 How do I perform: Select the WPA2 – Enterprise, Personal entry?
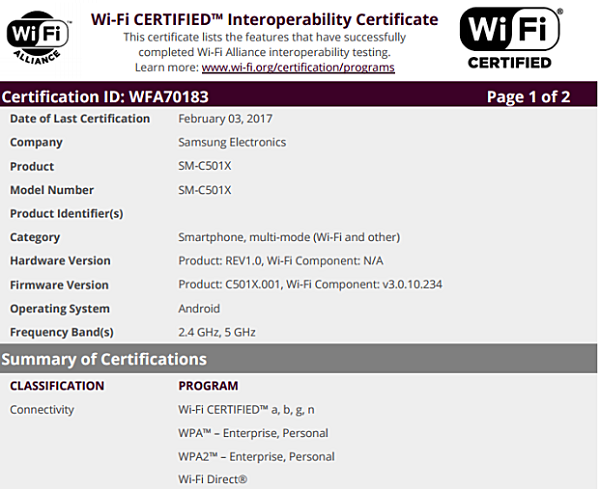(256, 456)
